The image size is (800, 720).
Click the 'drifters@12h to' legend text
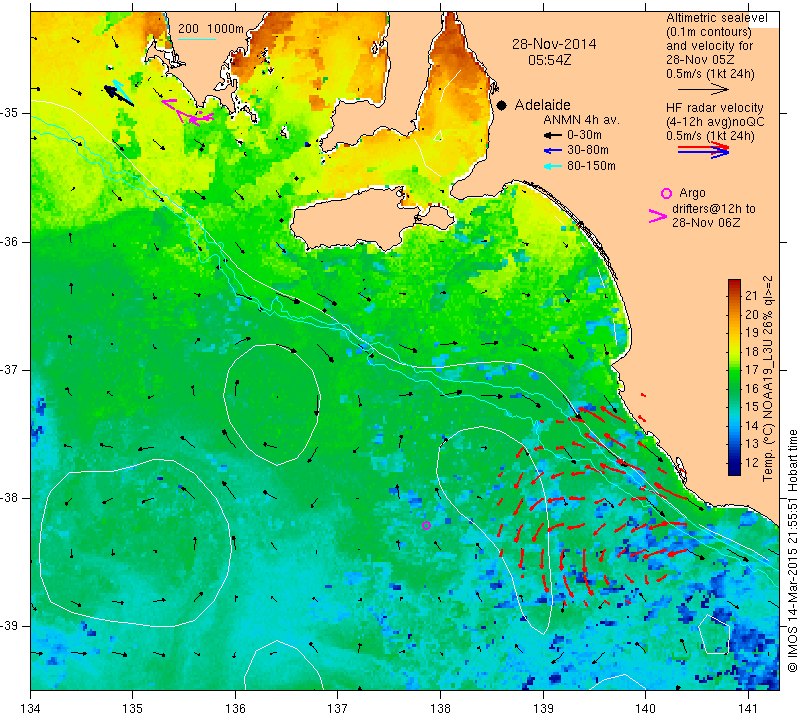[x=714, y=209]
